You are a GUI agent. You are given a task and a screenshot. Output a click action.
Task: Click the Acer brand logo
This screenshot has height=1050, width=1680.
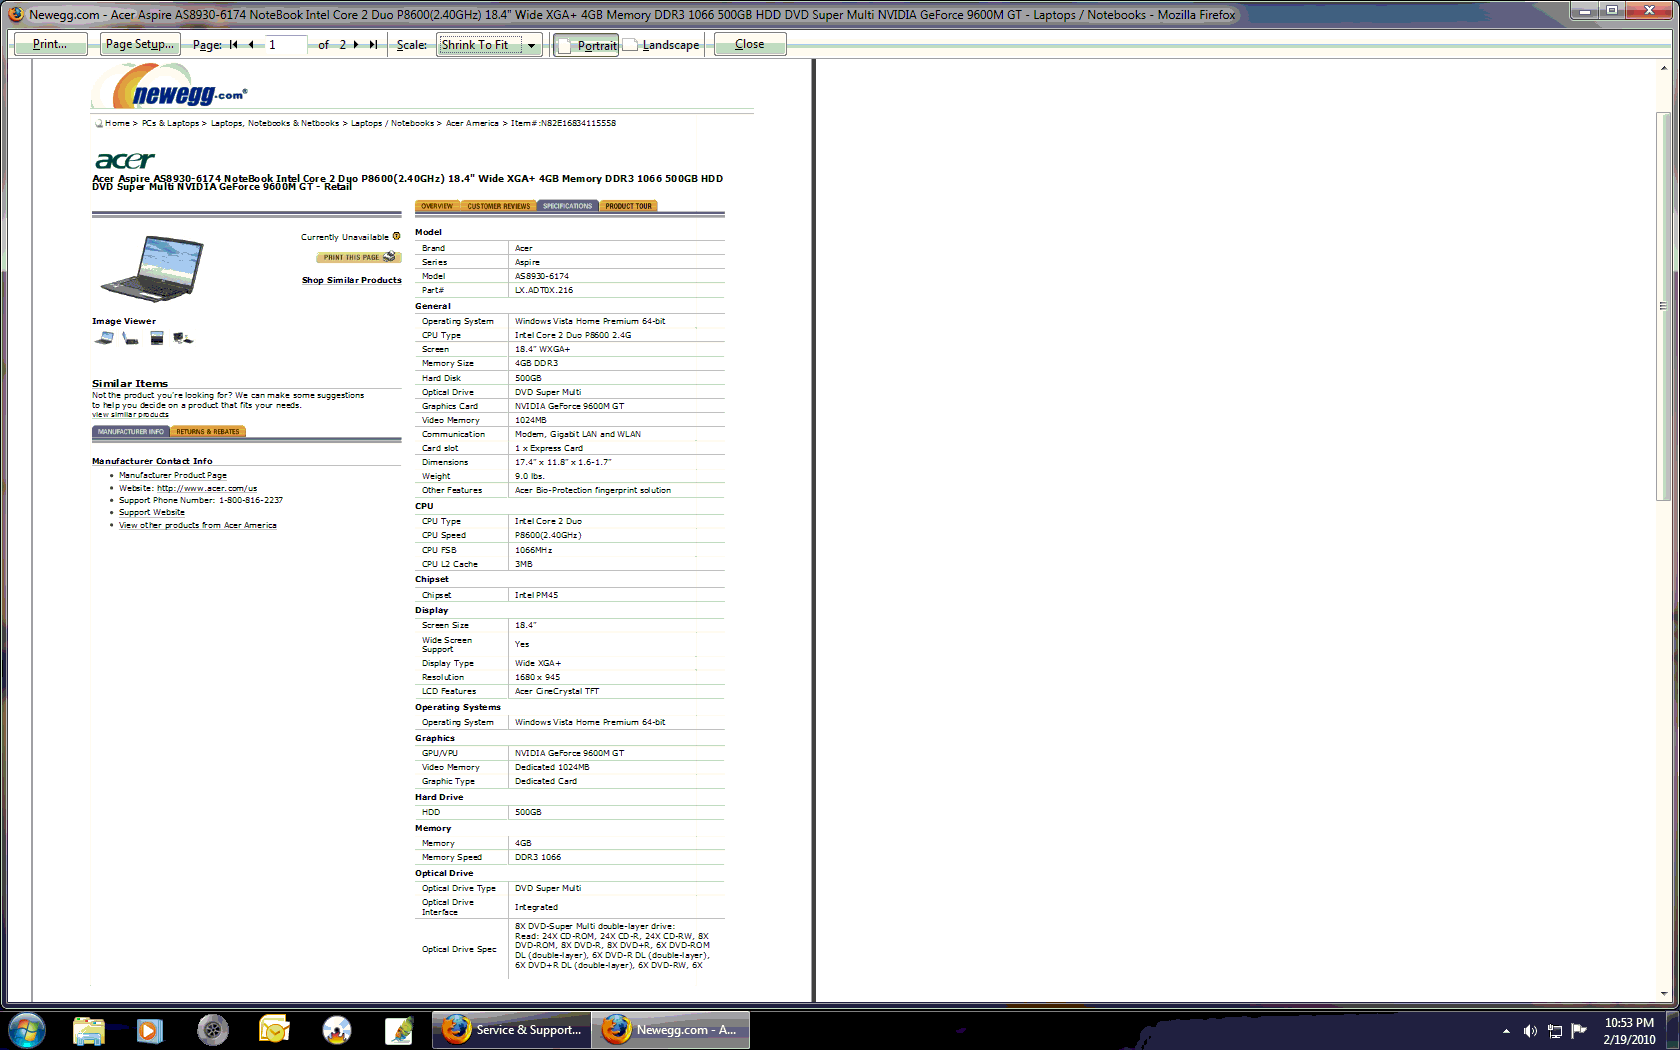pyautogui.click(x=125, y=160)
